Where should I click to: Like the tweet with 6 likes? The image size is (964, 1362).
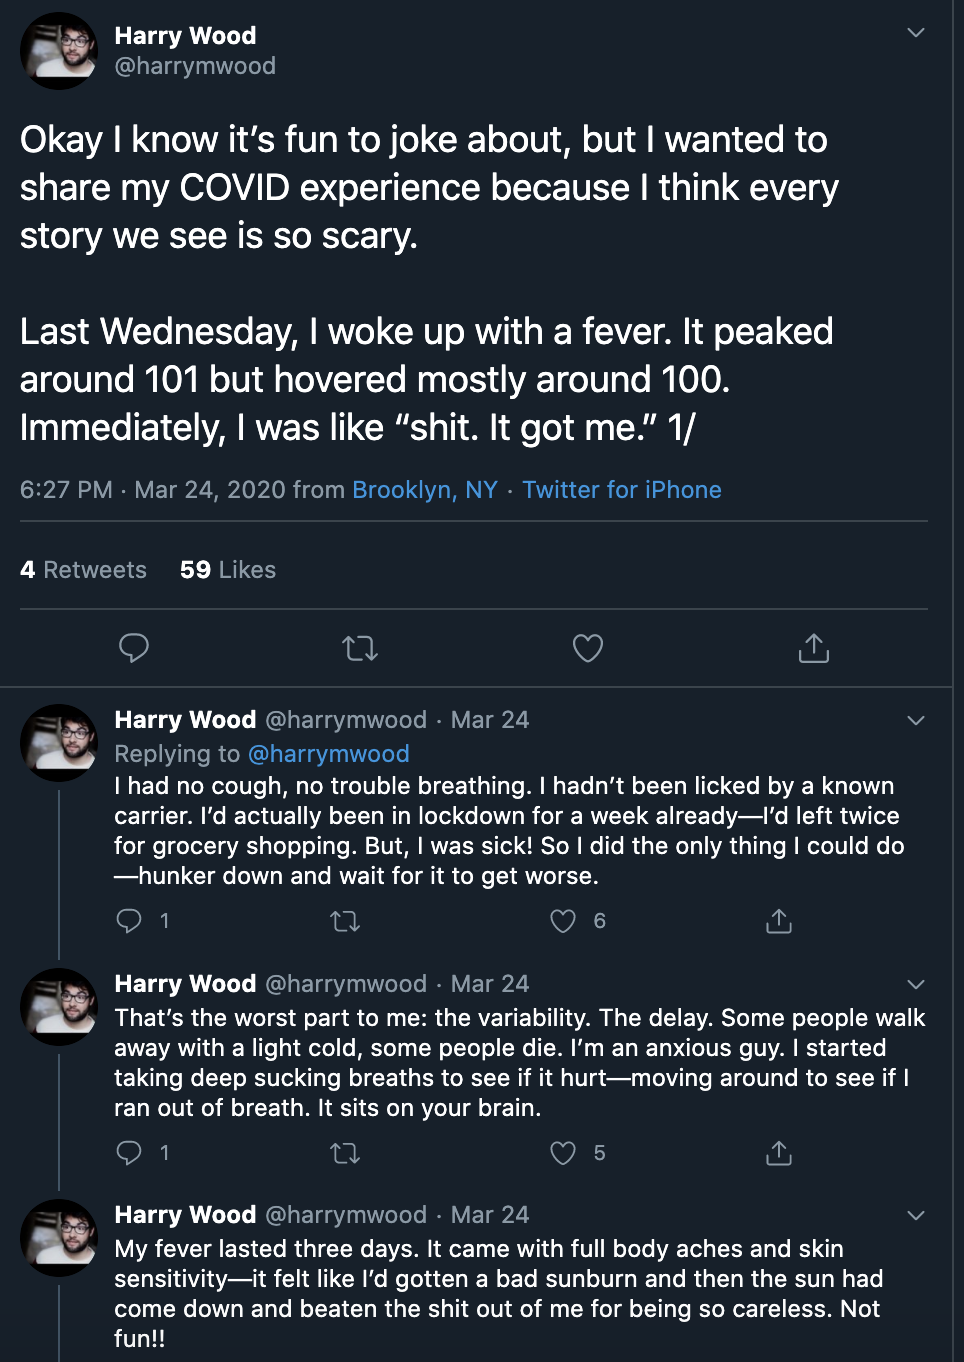(x=564, y=921)
